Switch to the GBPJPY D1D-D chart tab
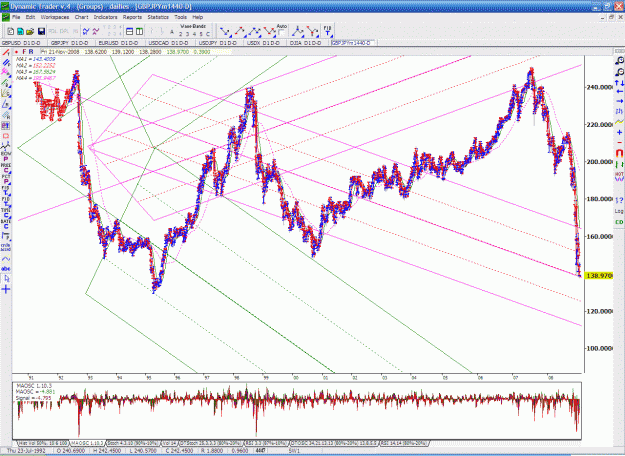The height and width of the screenshot is (456, 625). (71, 43)
